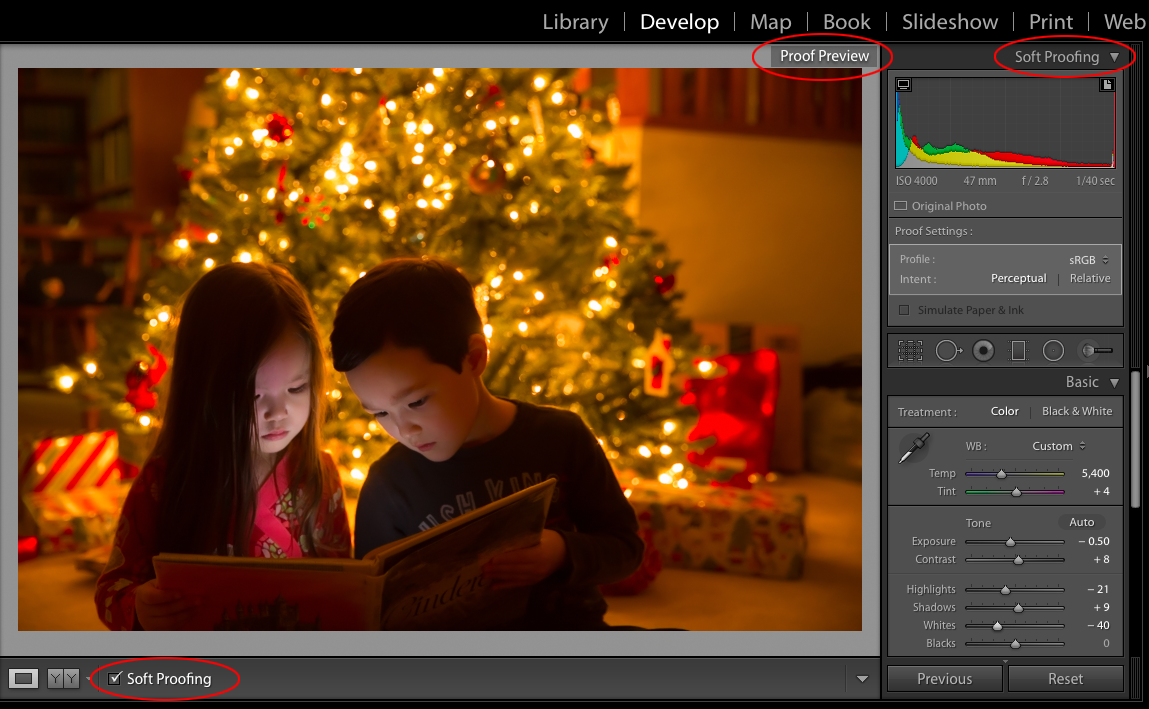The width and height of the screenshot is (1149, 709).
Task: Select the Spot Removal tool
Action: point(947,350)
